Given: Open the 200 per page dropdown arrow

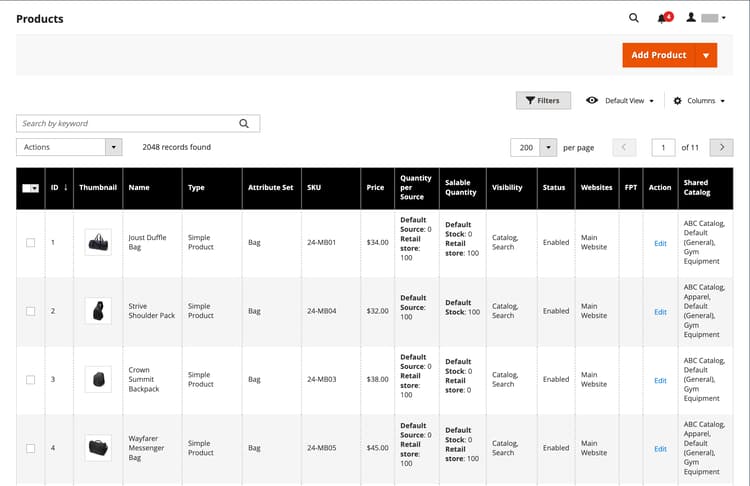Looking at the screenshot, I should [x=548, y=147].
